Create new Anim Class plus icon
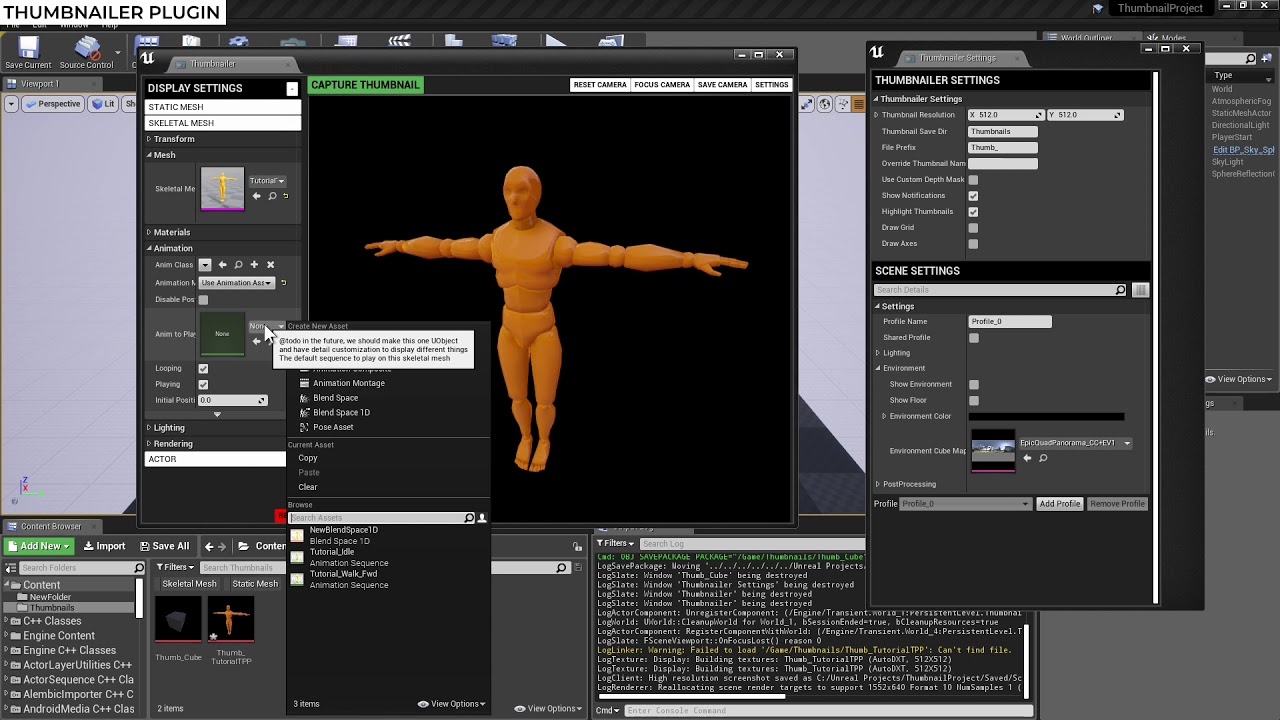 (254, 265)
